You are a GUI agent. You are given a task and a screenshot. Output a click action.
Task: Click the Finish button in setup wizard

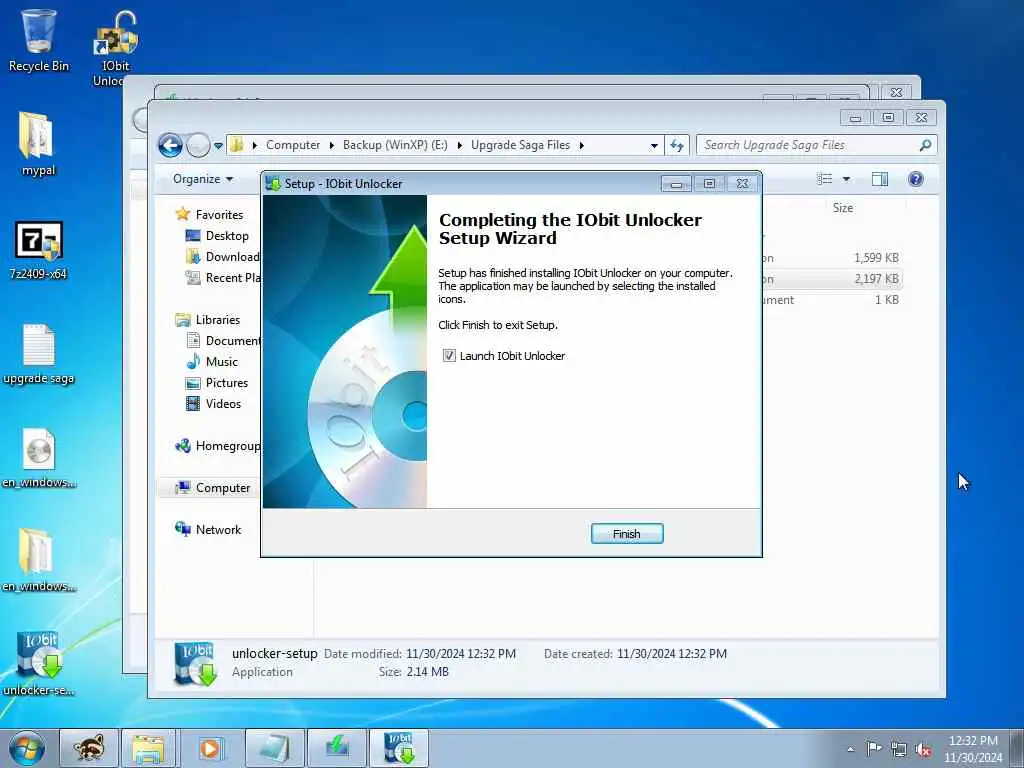point(626,534)
